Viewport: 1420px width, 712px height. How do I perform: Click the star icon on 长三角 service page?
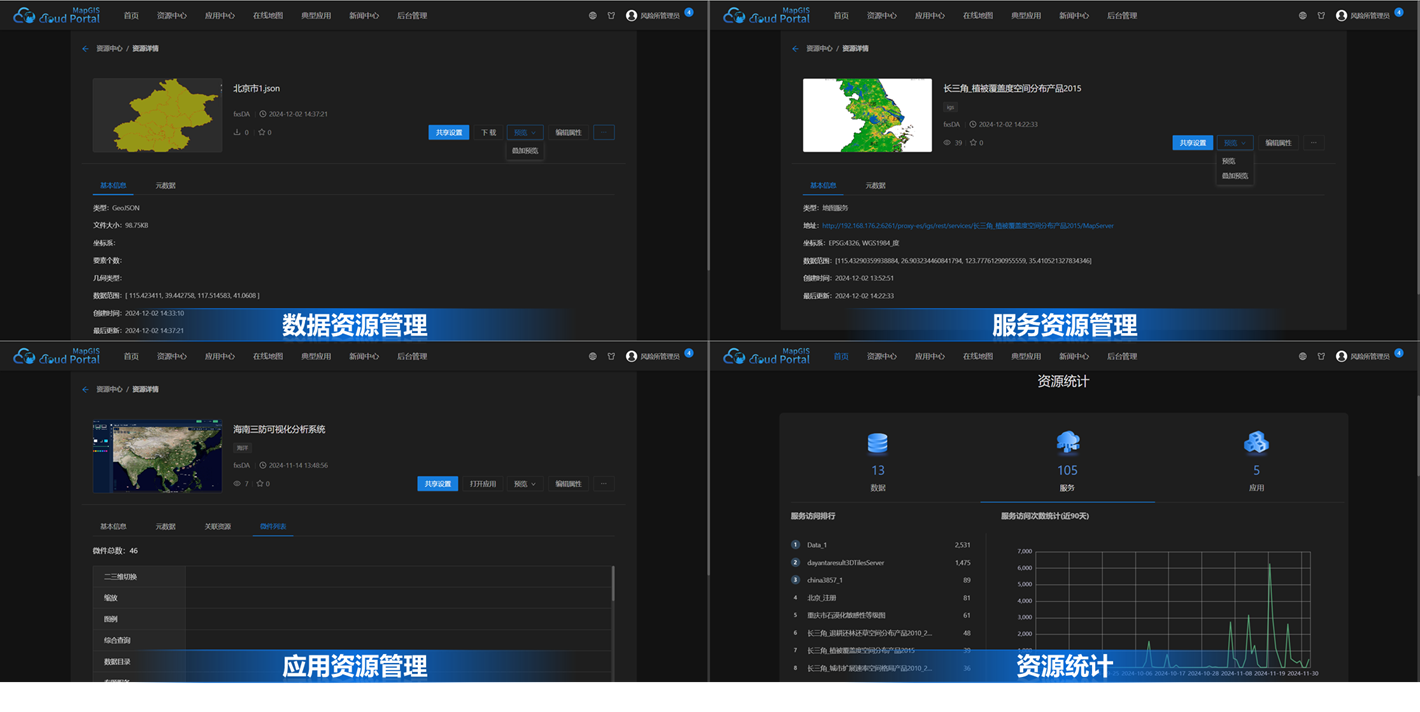pos(973,143)
